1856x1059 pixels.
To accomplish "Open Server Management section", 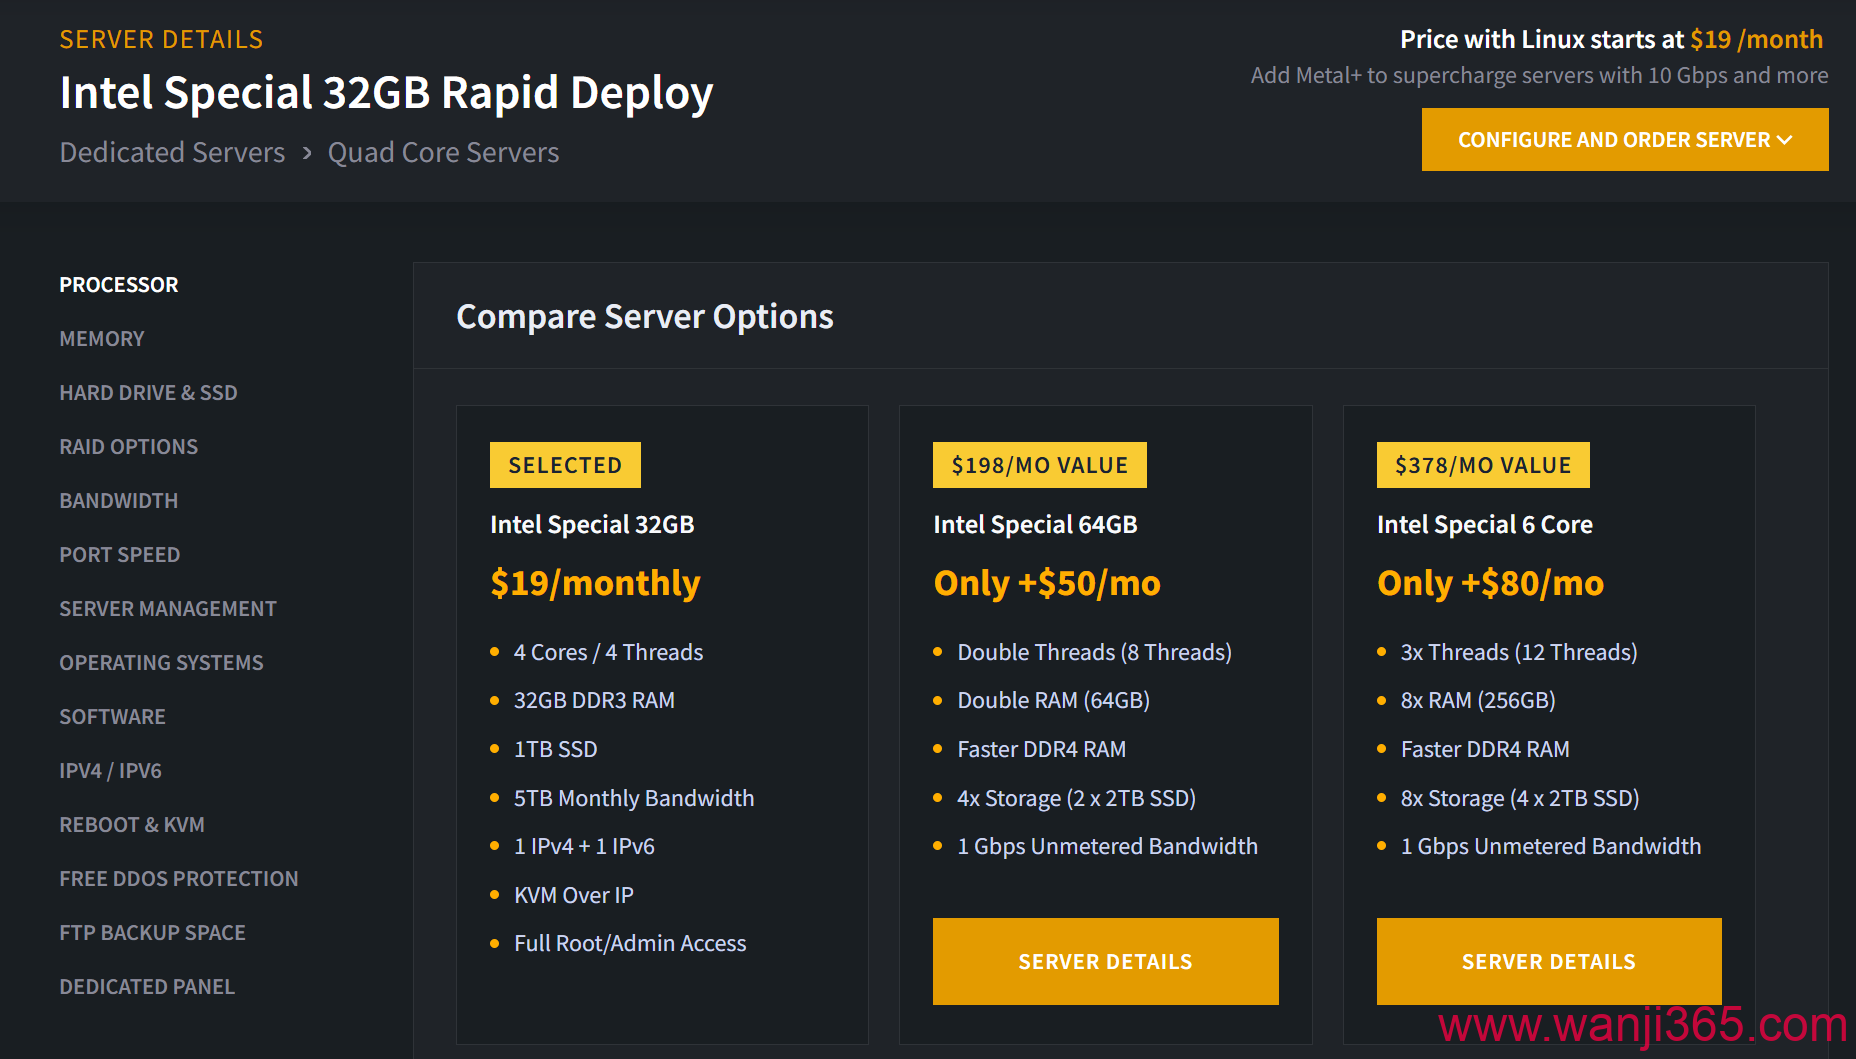I will (167, 609).
